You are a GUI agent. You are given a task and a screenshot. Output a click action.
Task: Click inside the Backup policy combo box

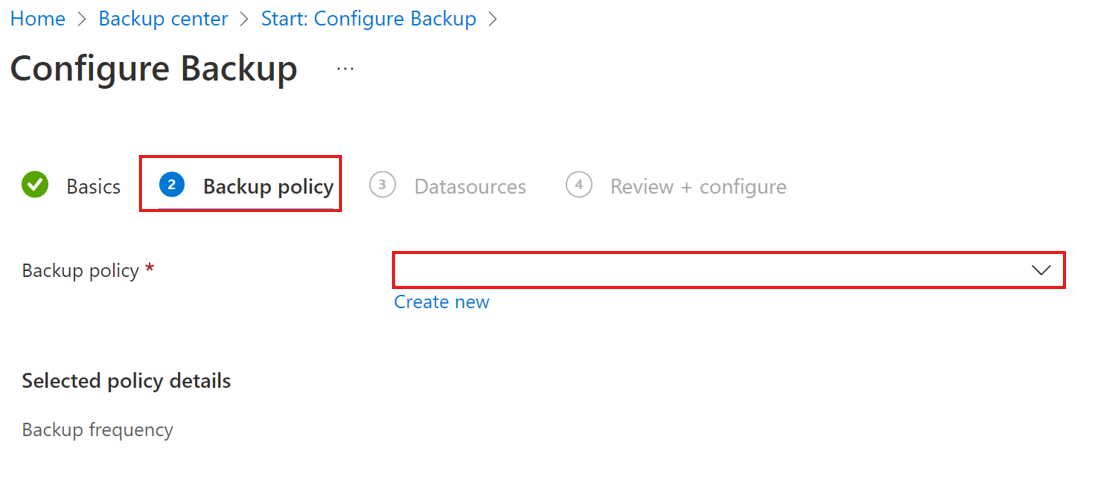700,270
